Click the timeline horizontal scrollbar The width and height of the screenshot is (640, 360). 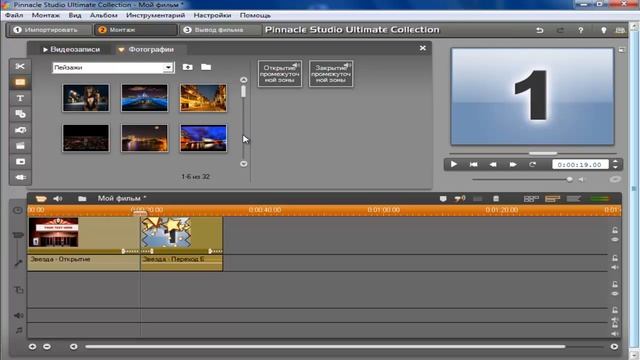325,347
